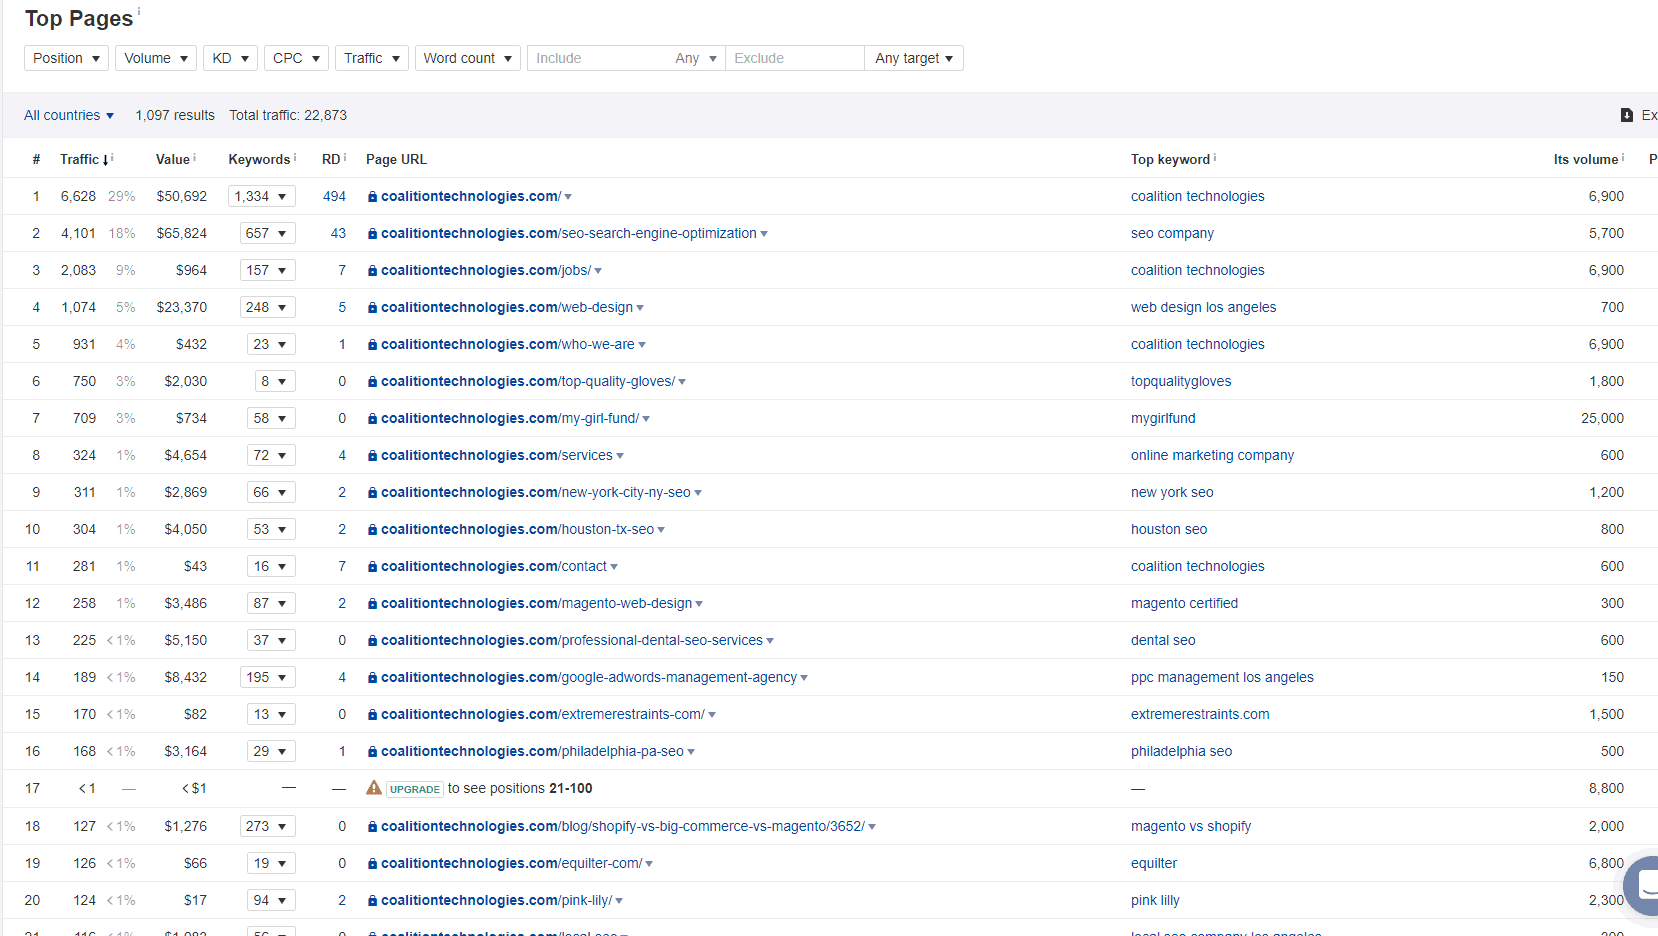The width and height of the screenshot is (1658, 936).
Task: Open the "seo company" keyword link
Action: tap(1172, 233)
